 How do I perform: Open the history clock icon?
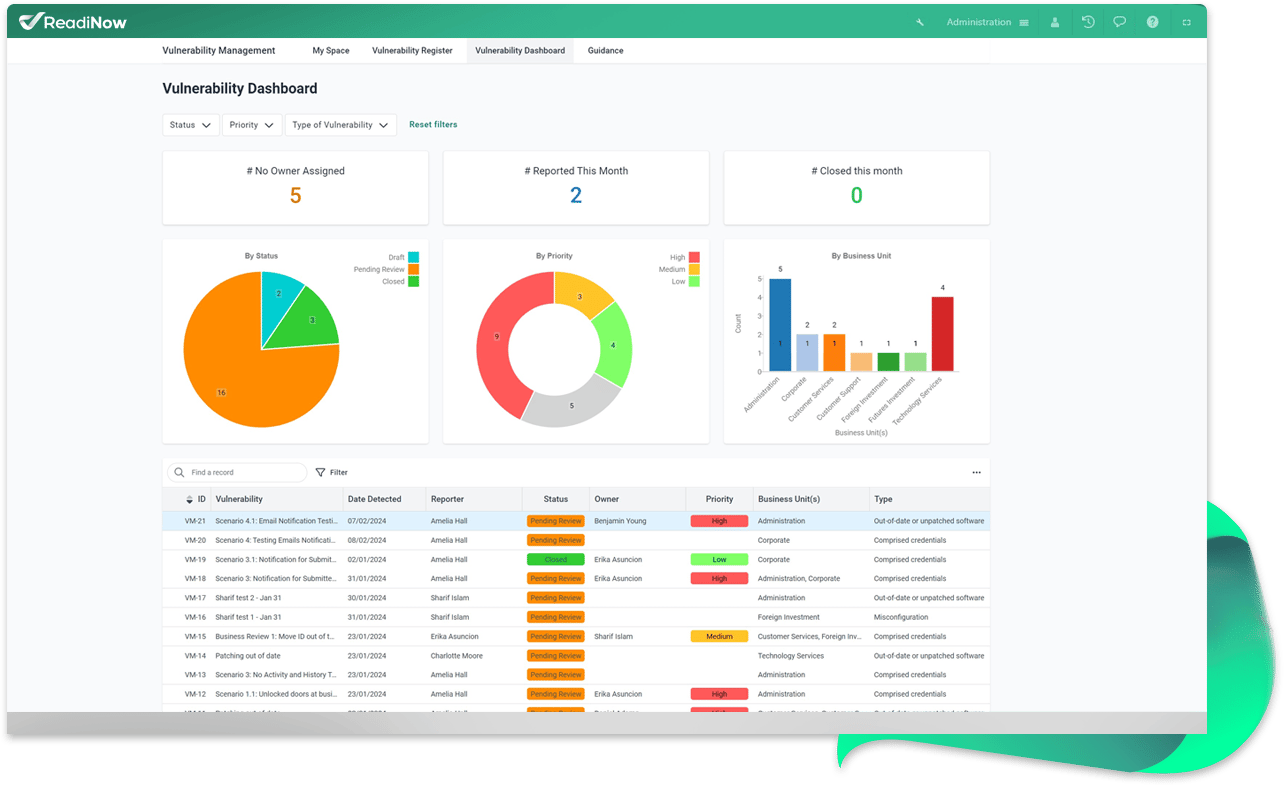(1088, 22)
